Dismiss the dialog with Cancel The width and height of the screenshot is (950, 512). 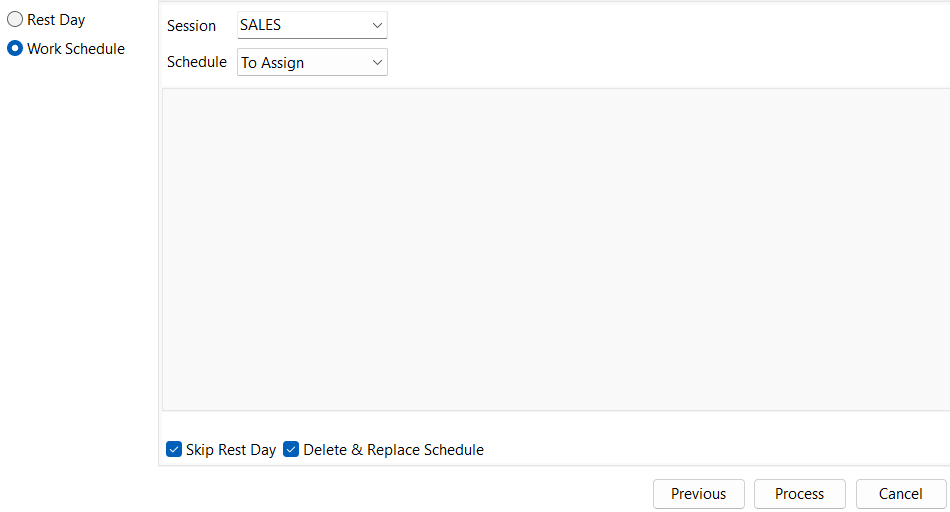coord(900,494)
